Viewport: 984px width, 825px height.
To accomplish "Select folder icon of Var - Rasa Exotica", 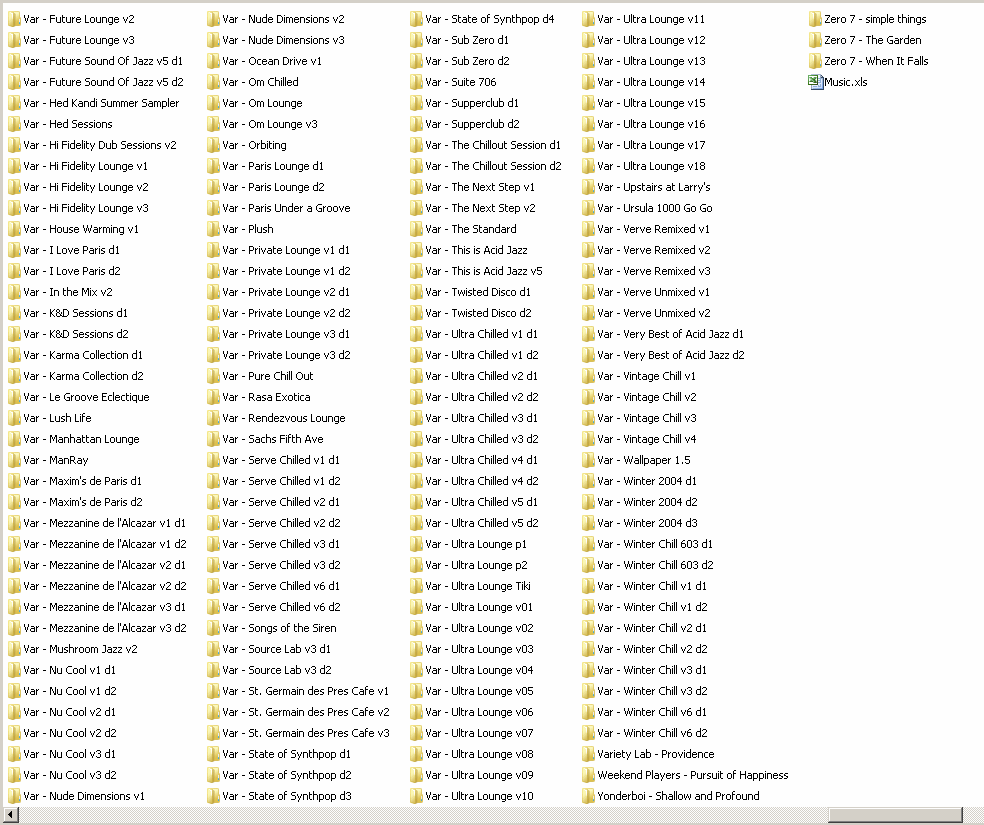I will [x=213, y=397].
